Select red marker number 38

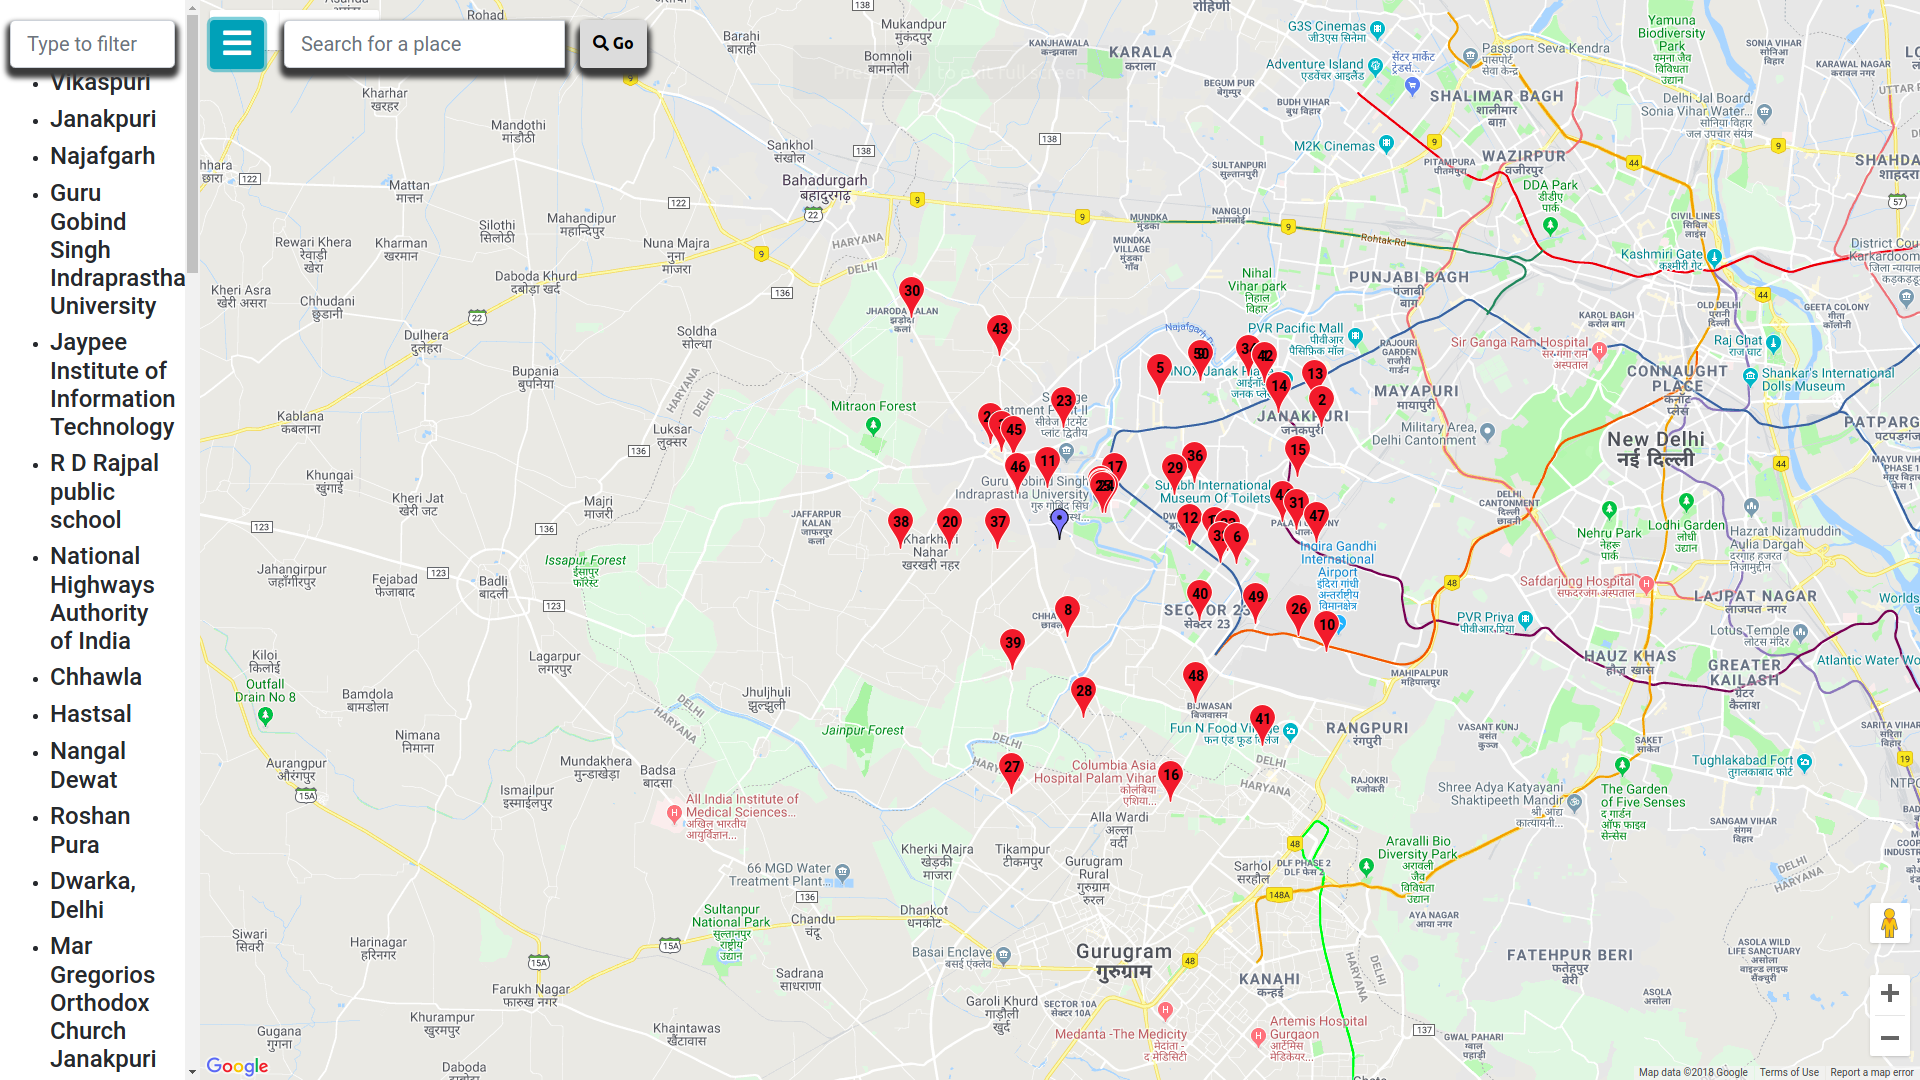click(x=900, y=524)
